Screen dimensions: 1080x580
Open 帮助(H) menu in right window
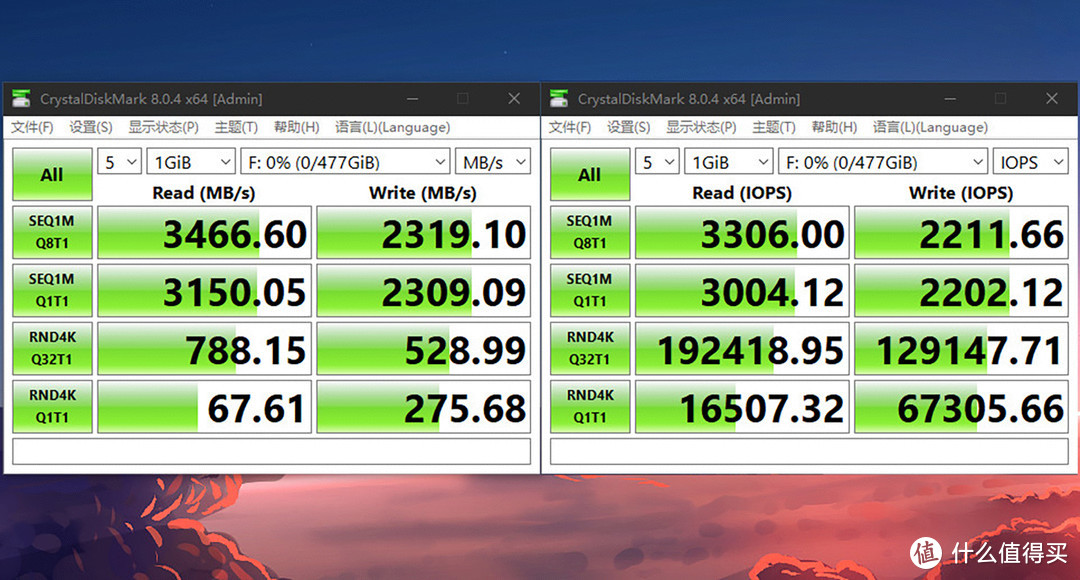click(834, 127)
